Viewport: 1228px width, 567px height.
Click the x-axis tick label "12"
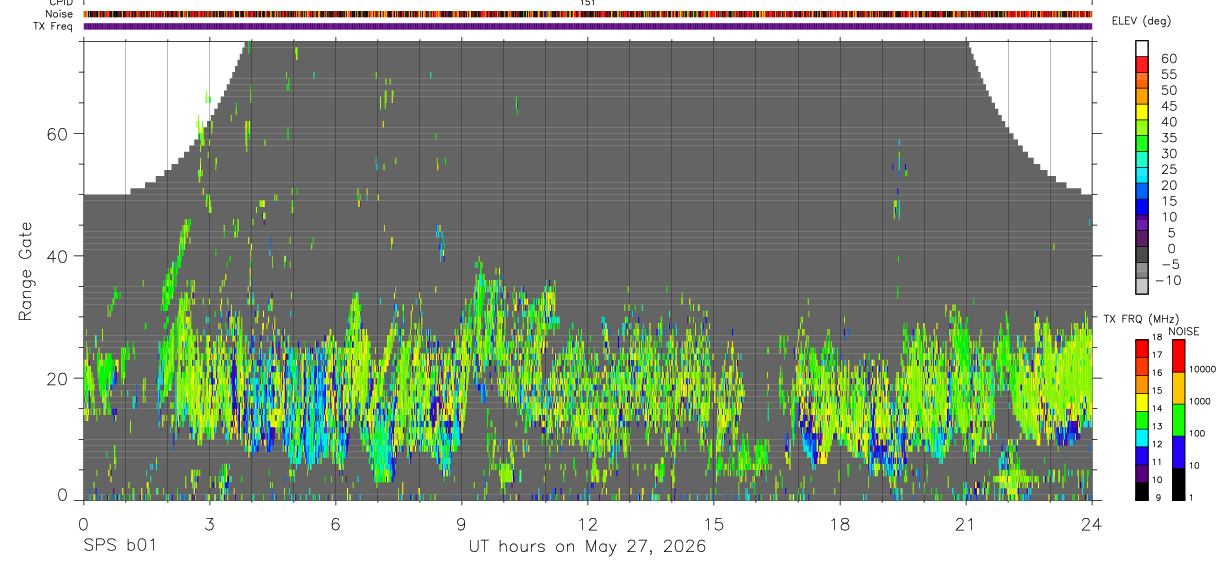coord(587,522)
